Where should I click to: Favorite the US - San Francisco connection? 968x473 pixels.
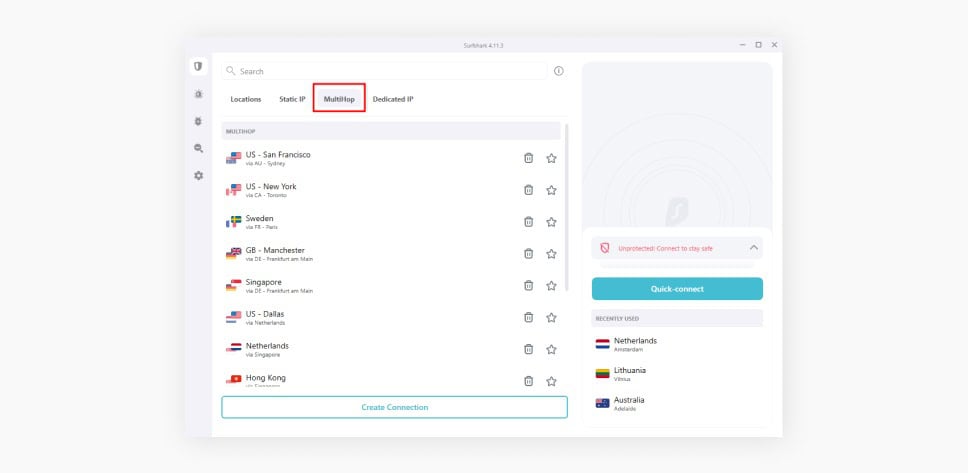[551, 158]
